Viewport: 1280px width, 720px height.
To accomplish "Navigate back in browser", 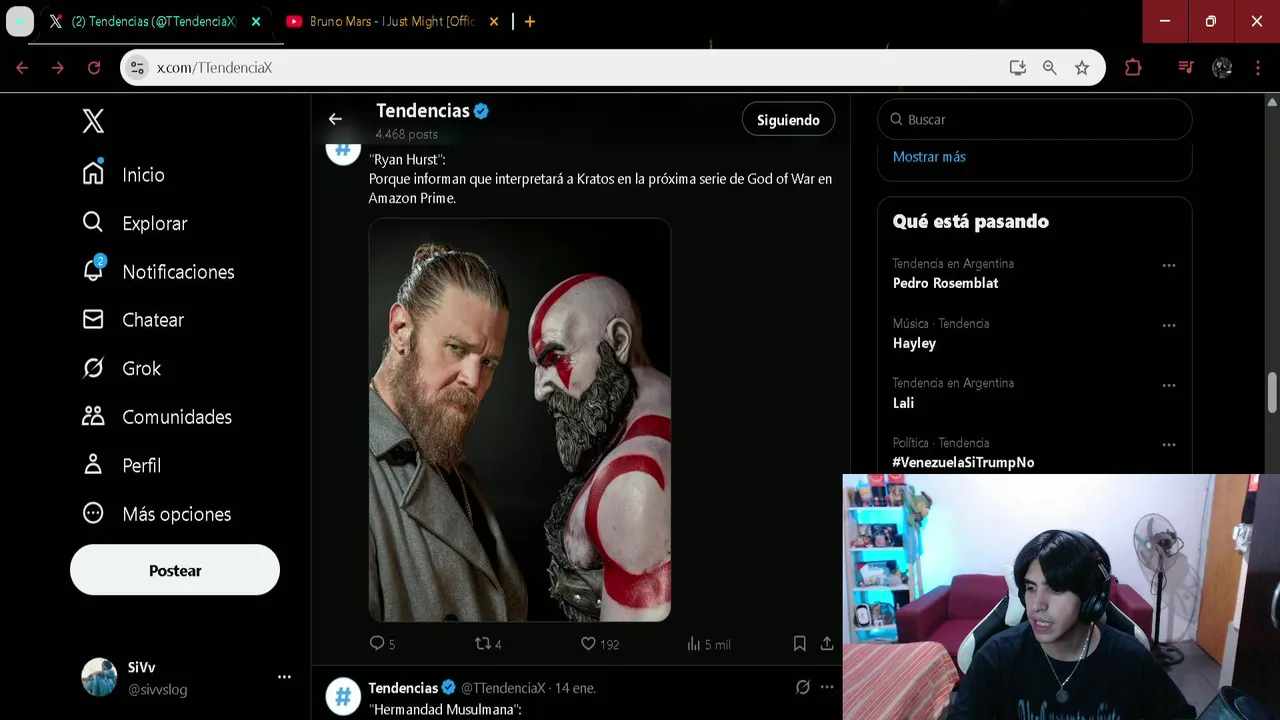I will [22, 67].
